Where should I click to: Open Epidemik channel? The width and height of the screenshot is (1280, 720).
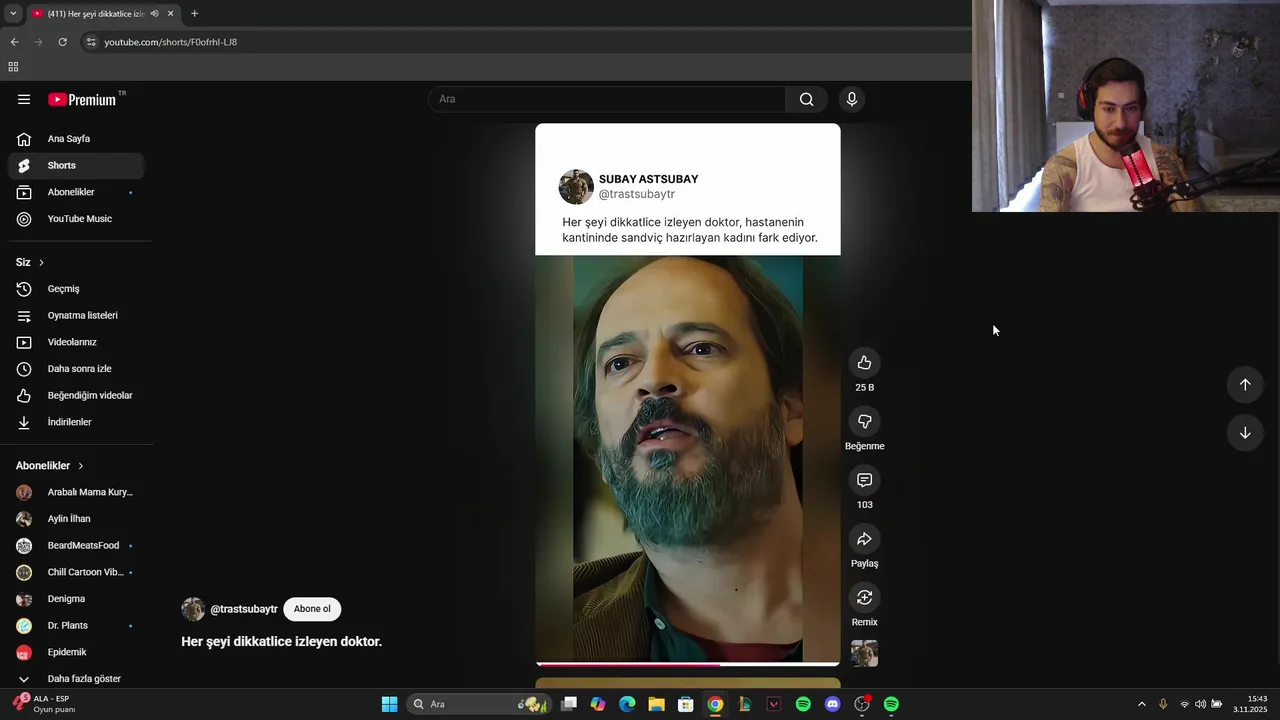[75, 652]
